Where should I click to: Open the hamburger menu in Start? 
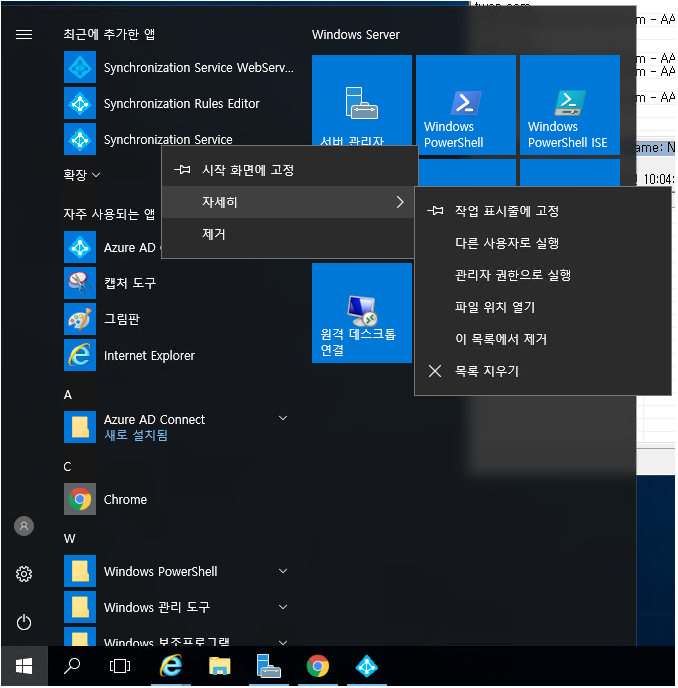24,34
